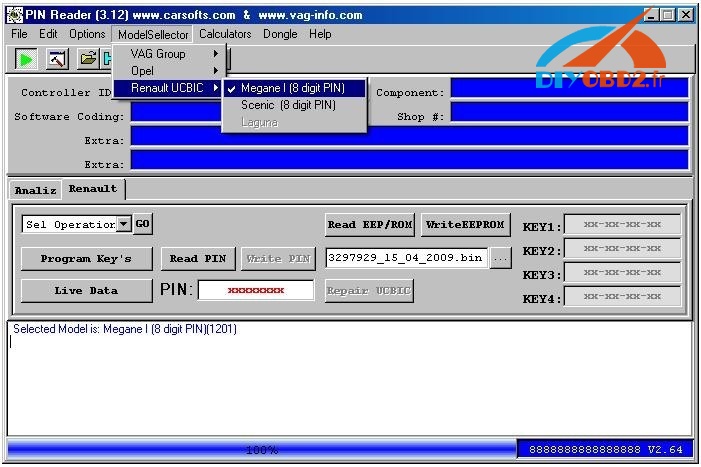Screen dimensions: 701x467
Task: Click the Read PIN button
Action: tap(198, 259)
